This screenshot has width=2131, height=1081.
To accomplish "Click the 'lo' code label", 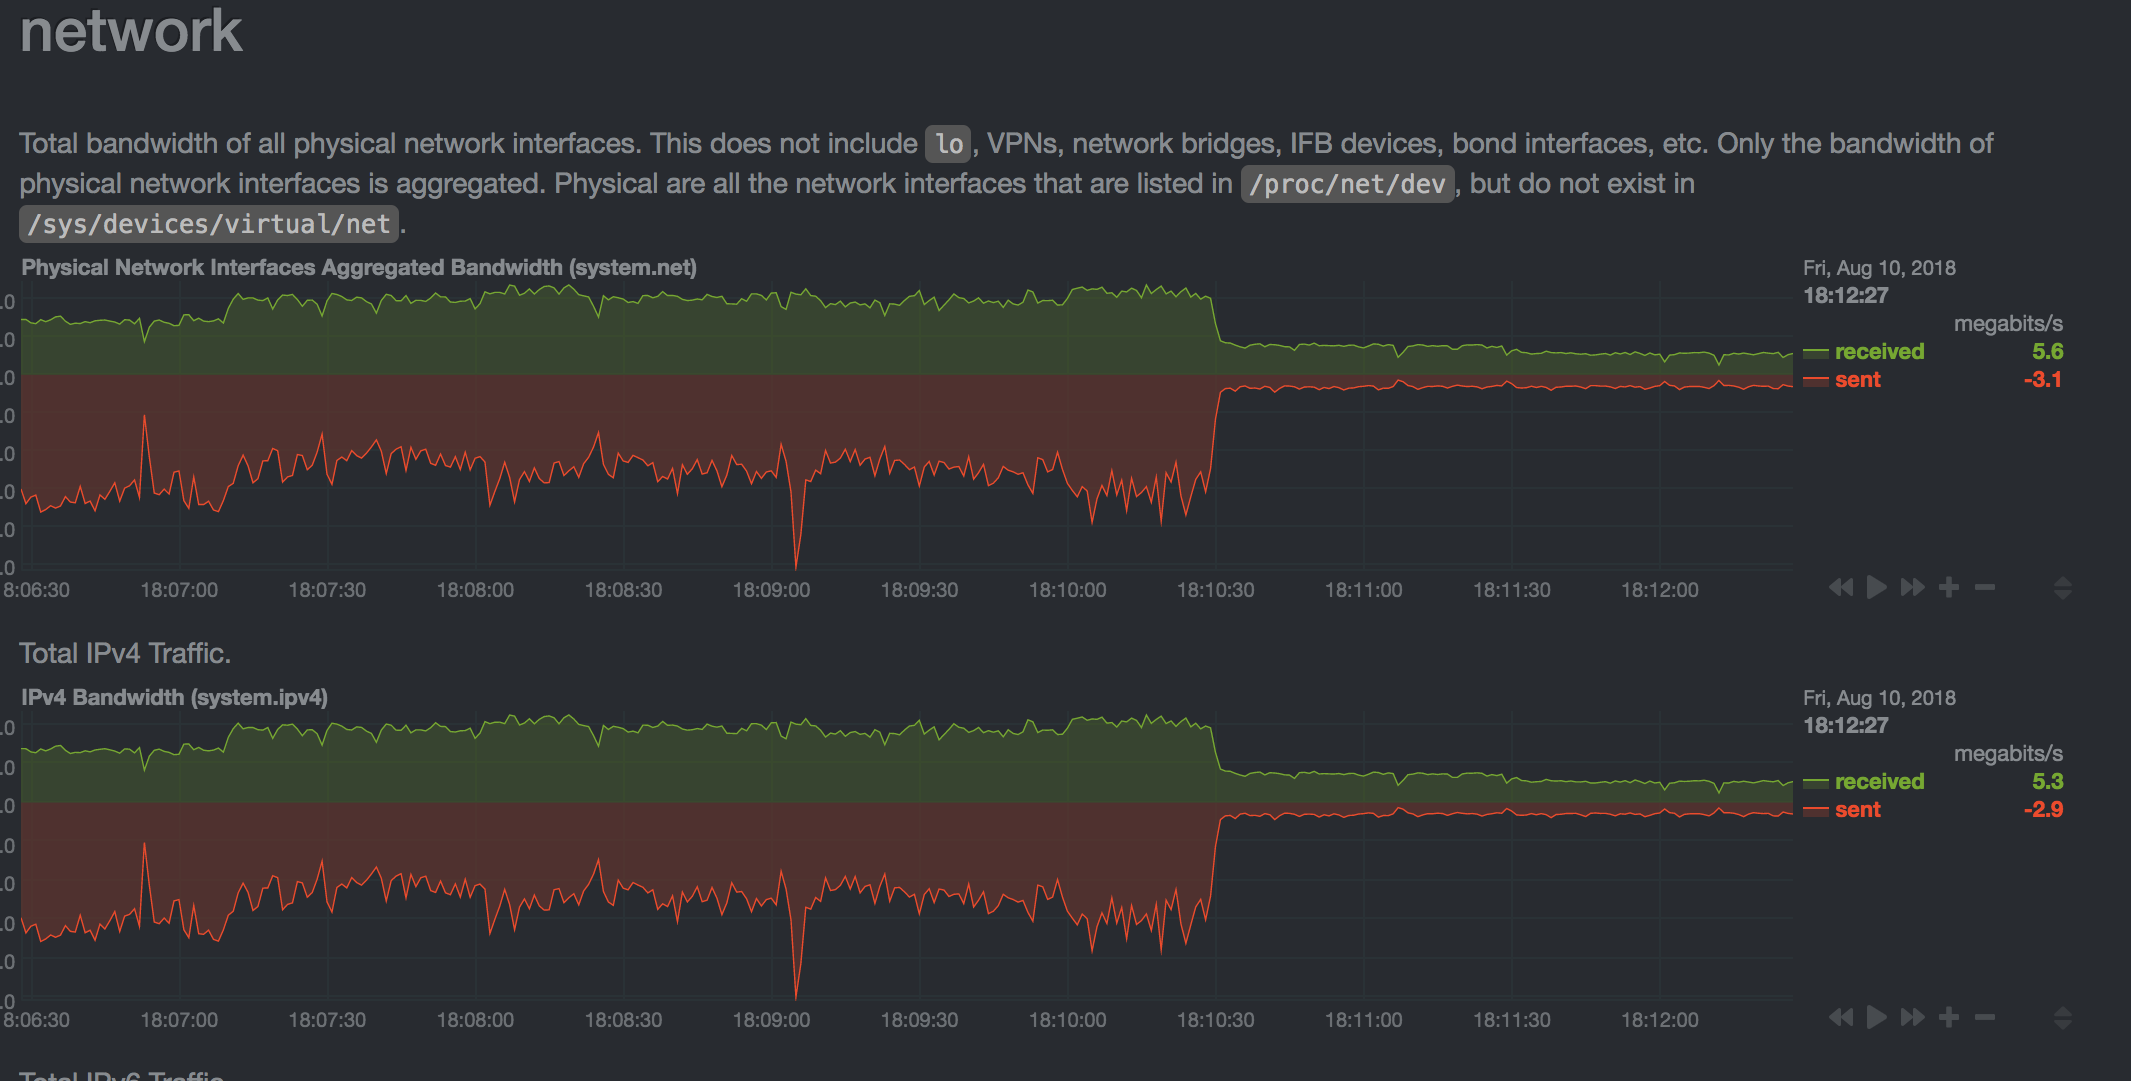I will pos(949,144).
